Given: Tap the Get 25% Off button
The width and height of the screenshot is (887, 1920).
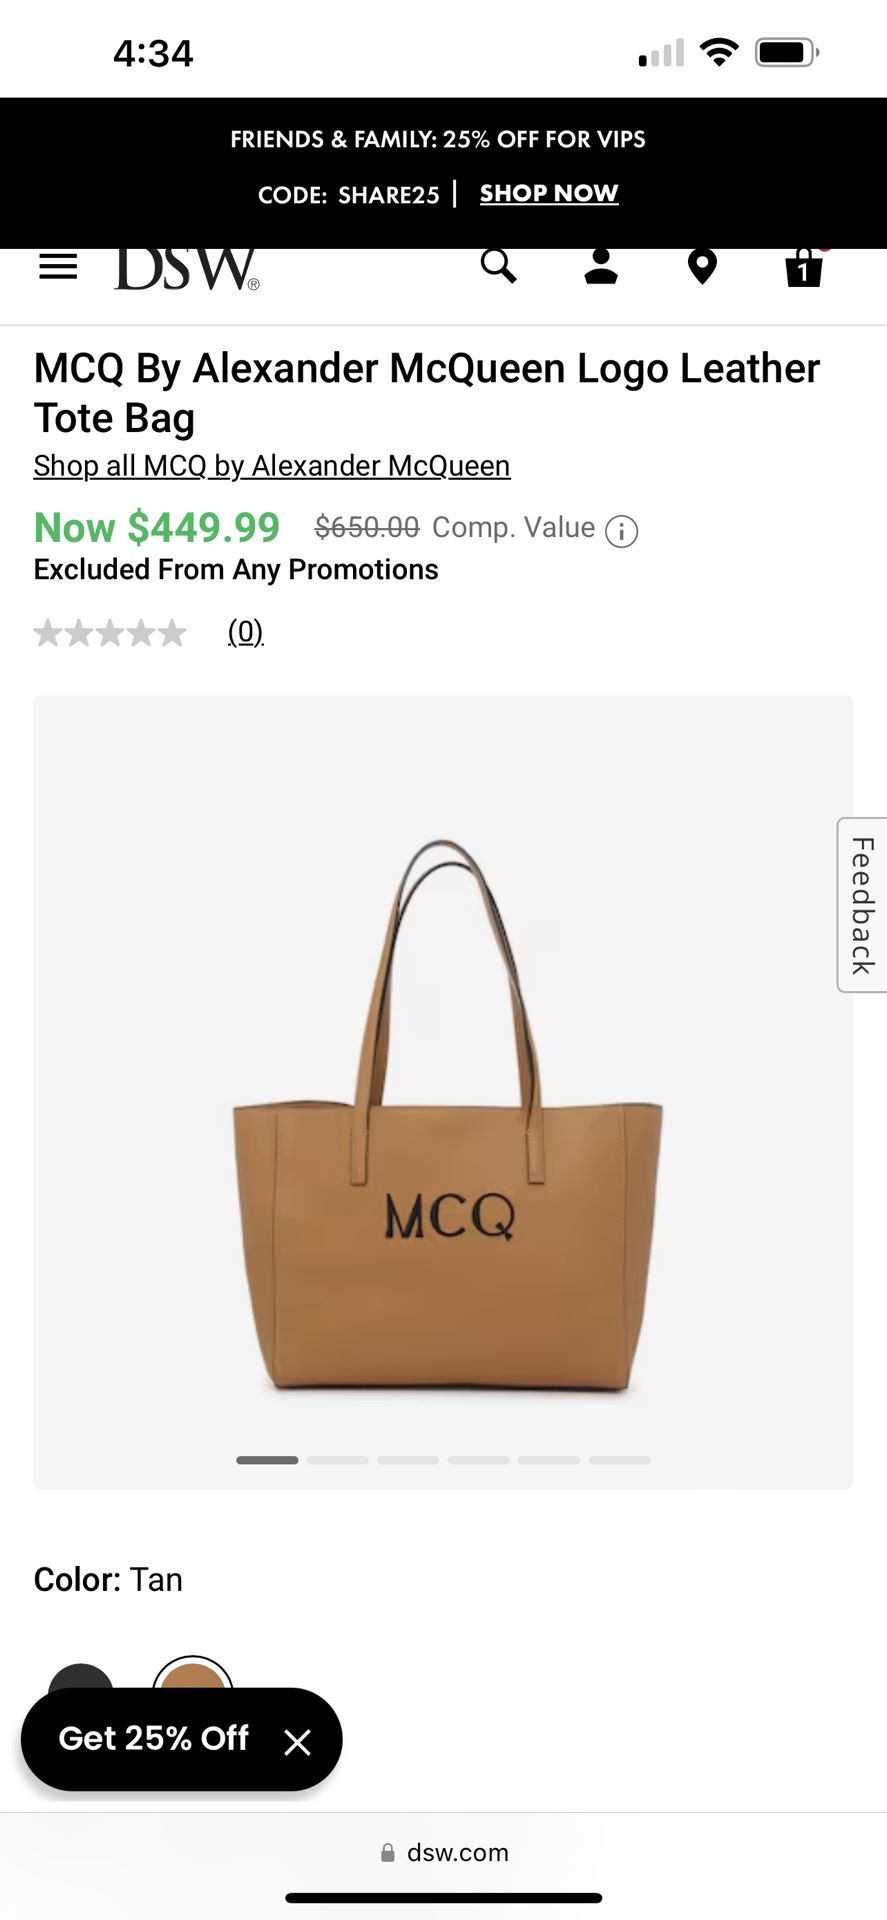Looking at the screenshot, I should [x=154, y=1738].
